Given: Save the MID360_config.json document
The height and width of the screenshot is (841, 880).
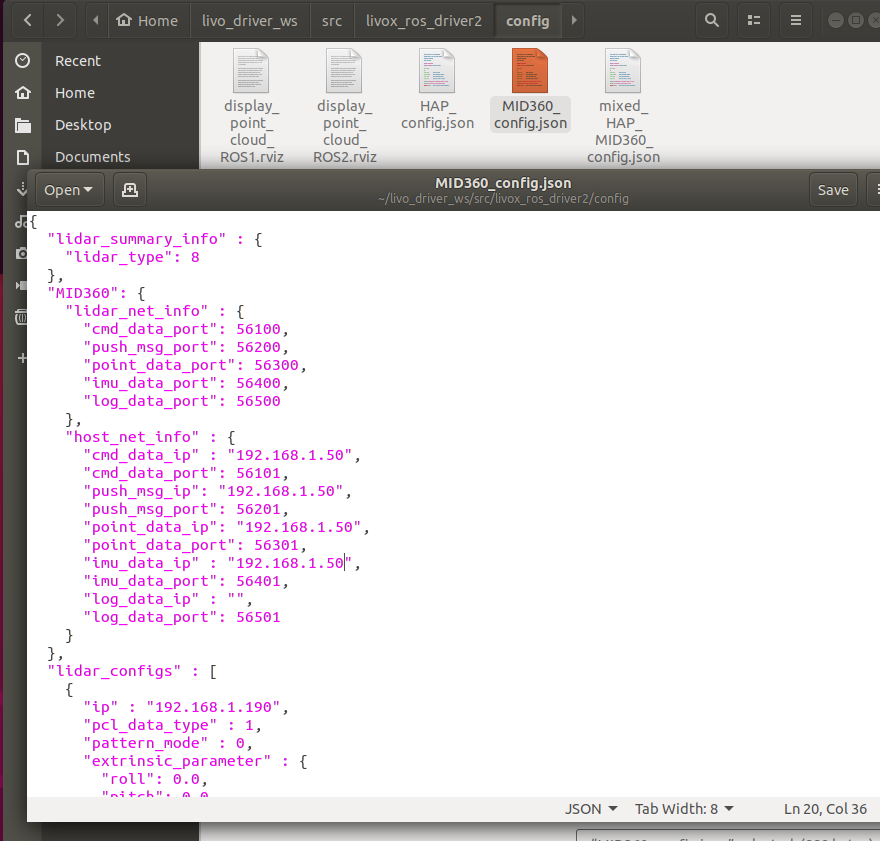Looking at the screenshot, I should click(x=833, y=190).
